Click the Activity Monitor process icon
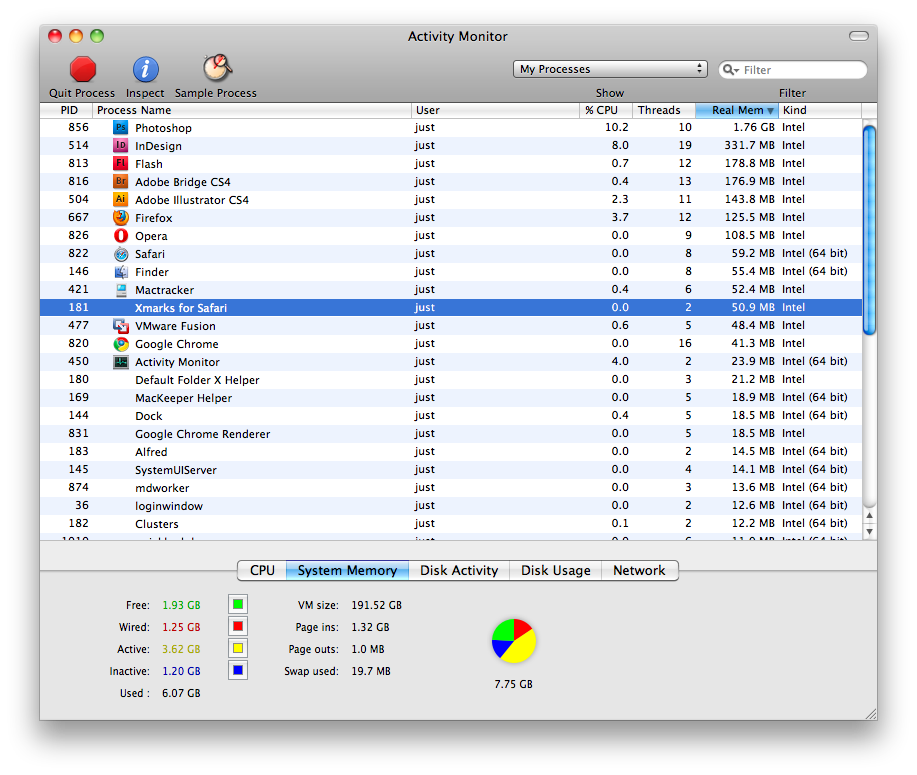The height and width of the screenshot is (775, 917). pos(120,362)
